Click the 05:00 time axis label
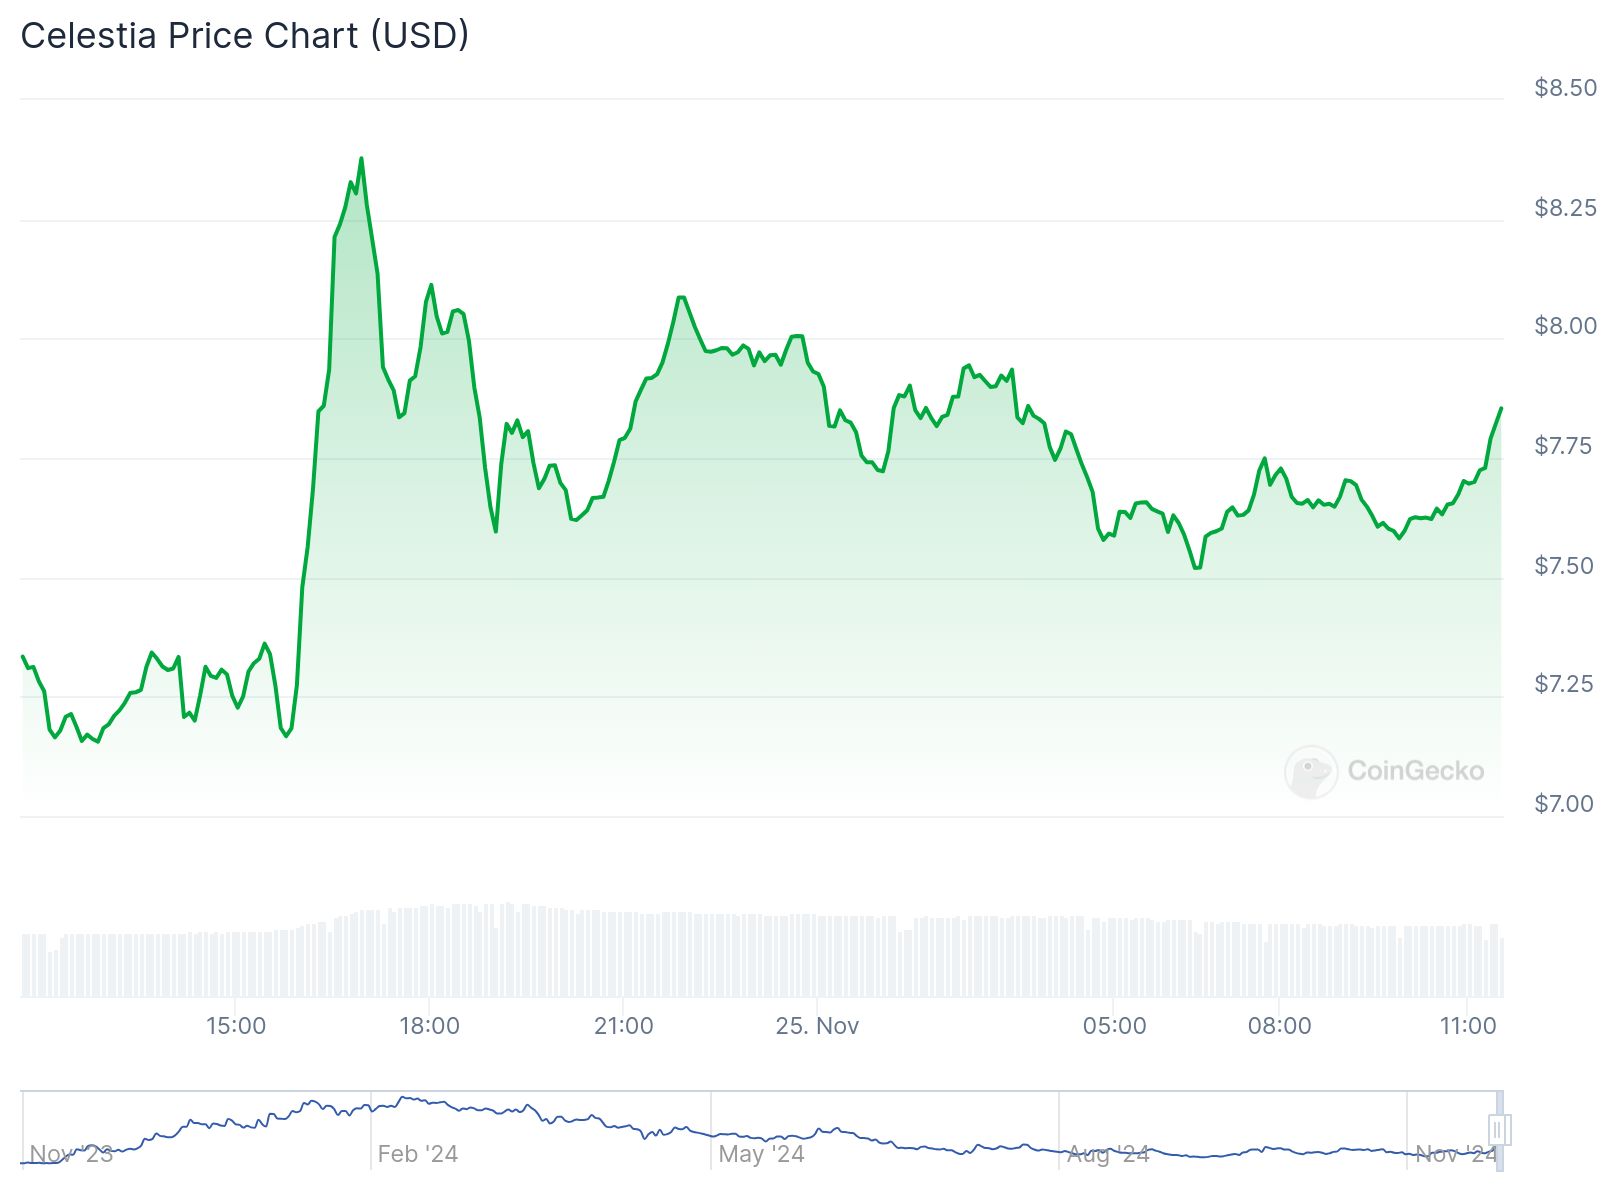 coord(1114,1026)
